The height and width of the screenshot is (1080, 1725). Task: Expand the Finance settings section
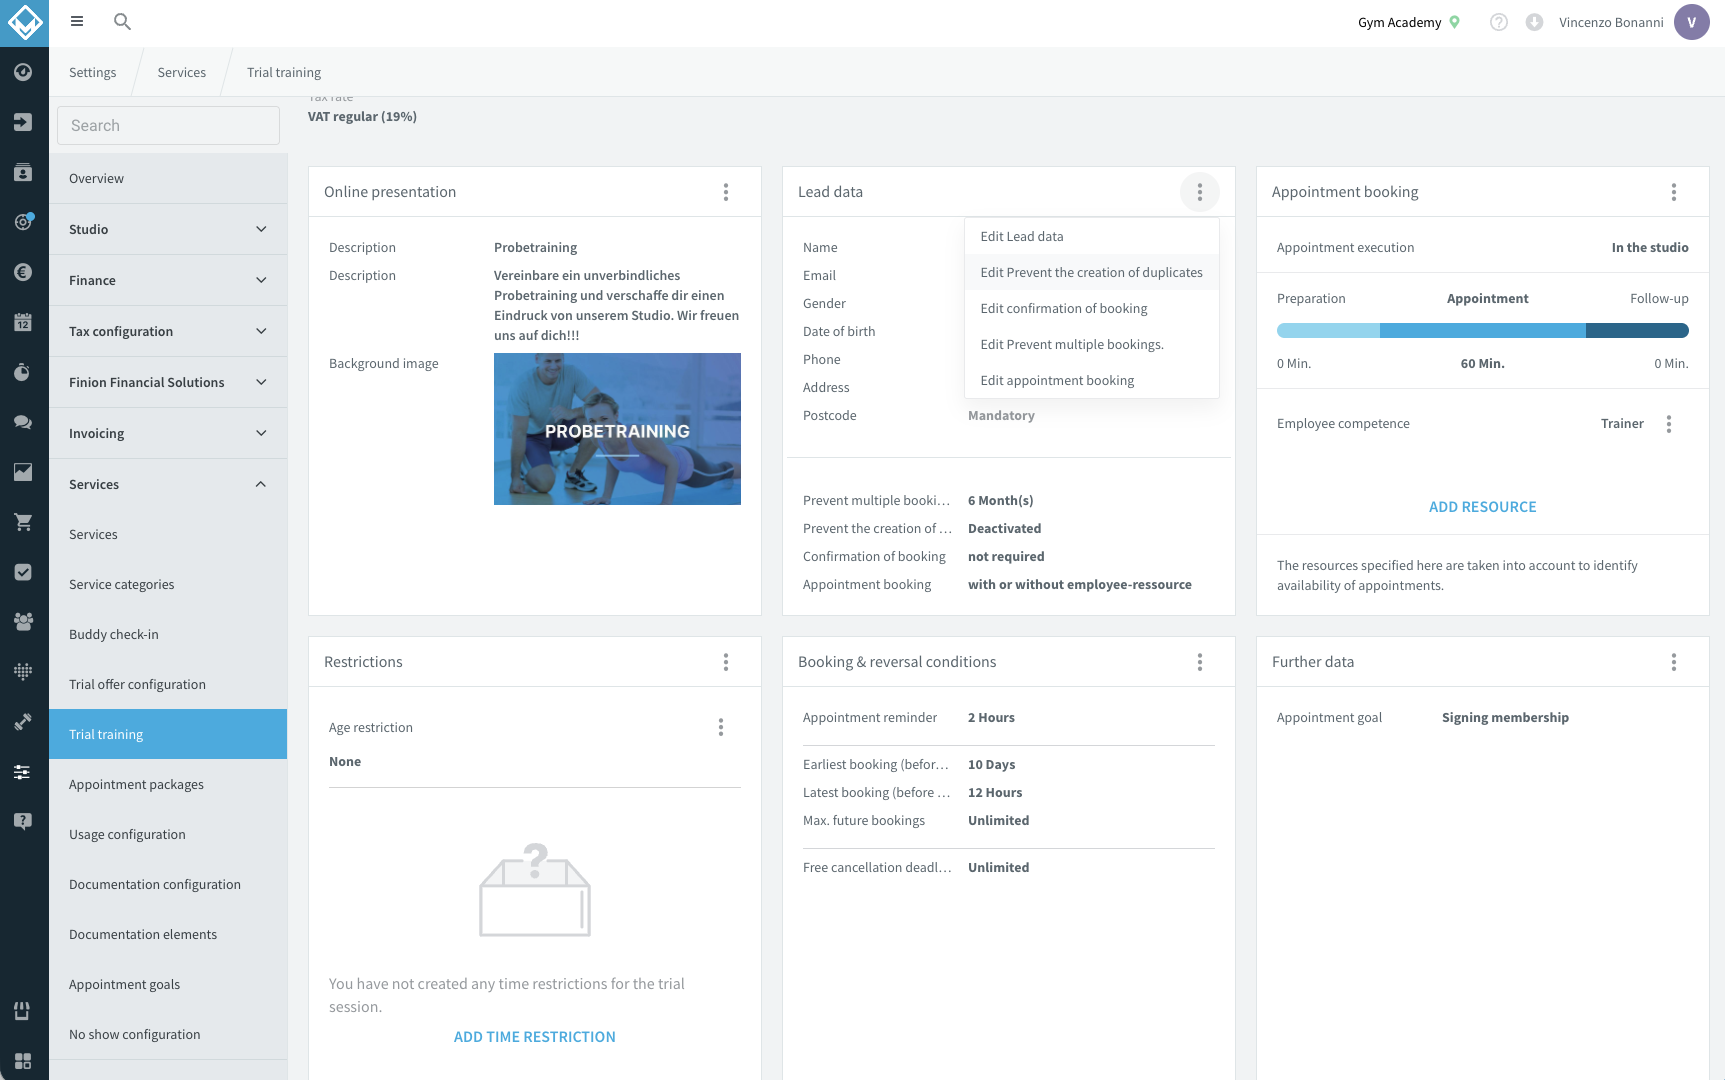168,280
